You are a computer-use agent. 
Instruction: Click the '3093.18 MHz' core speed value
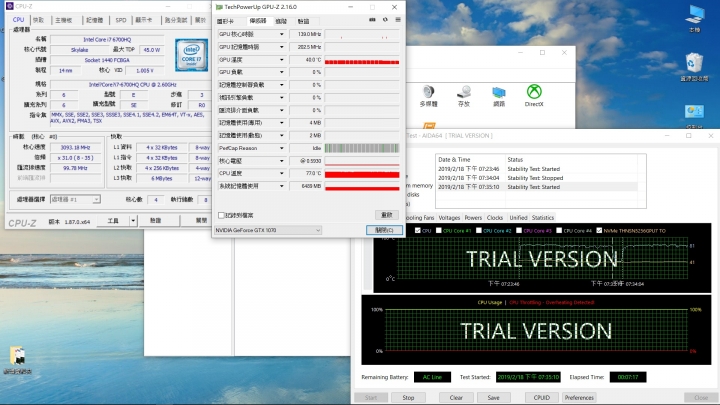pos(75,147)
